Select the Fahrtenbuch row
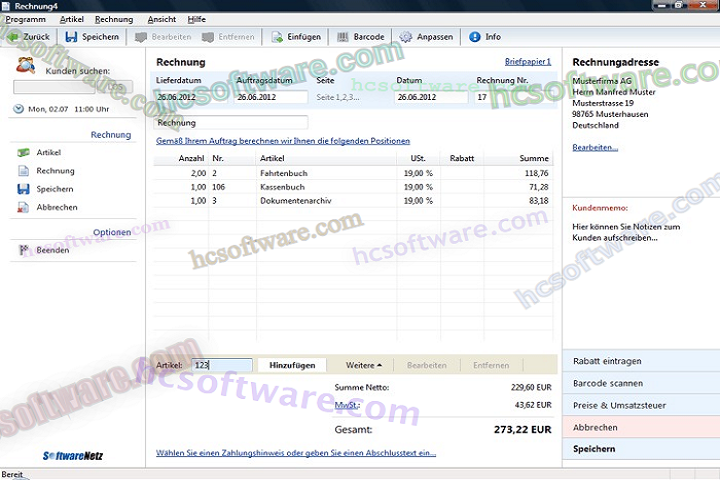Image resolution: width=720 pixels, height=480 pixels. pyautogui.click(x=353, y=173)
